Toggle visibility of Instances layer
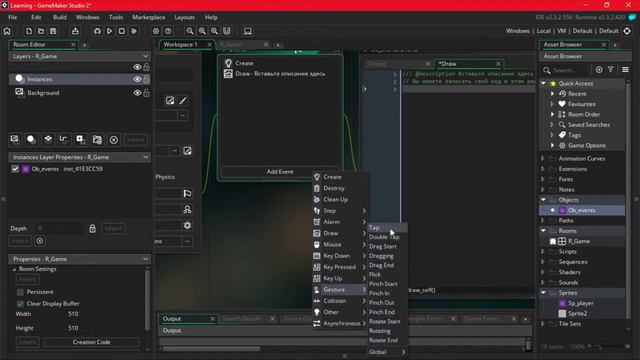640x360 pixels. point(137,79)
